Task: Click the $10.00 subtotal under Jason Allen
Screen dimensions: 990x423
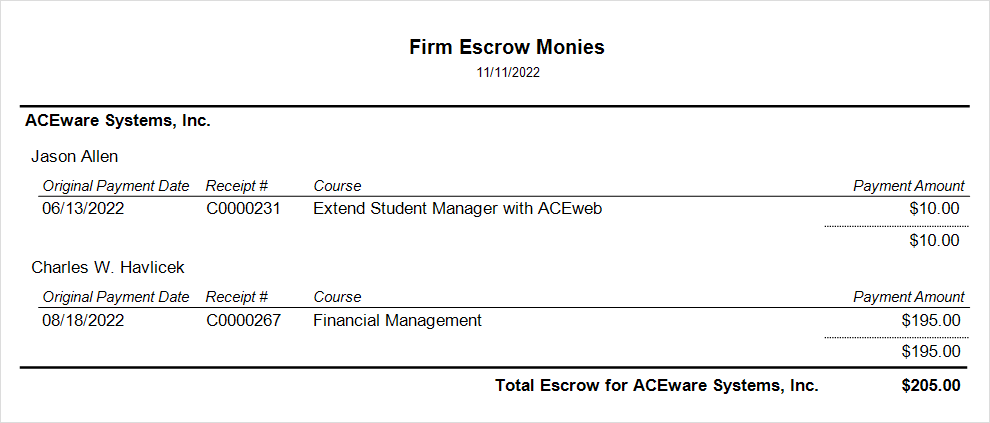Action: [x=935, y=240]
